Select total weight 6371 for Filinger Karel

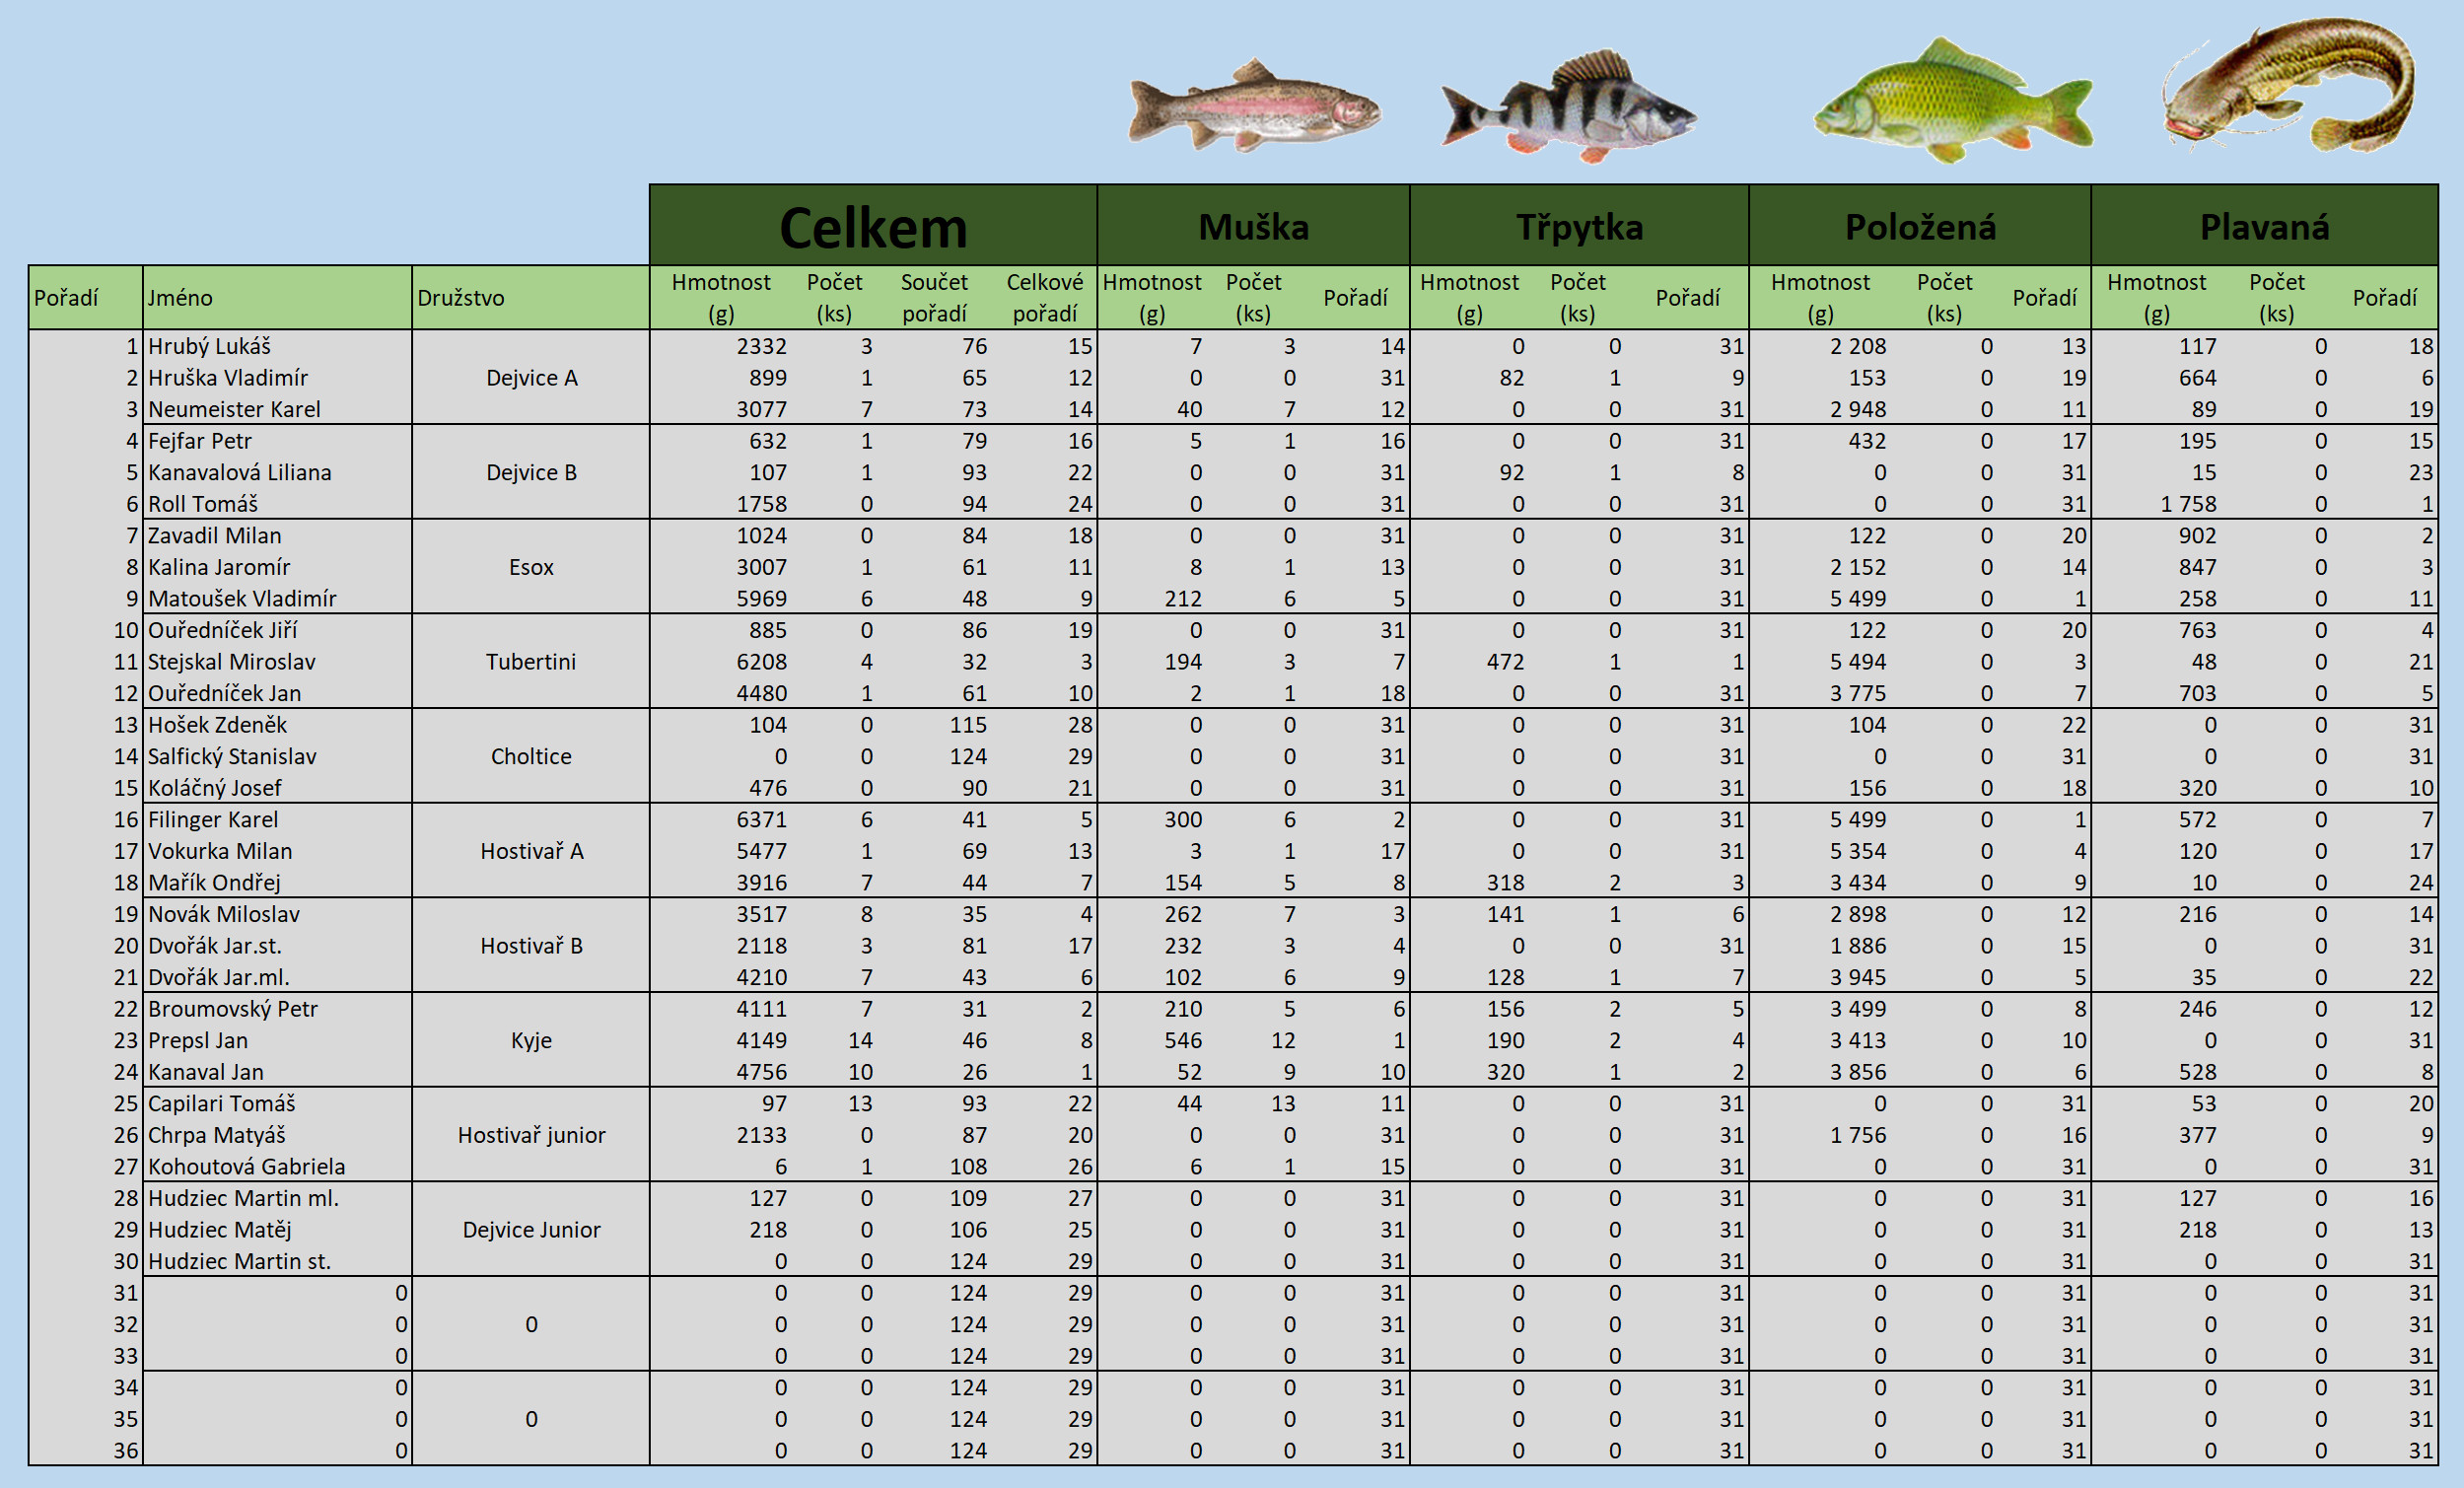pyautogui.click(x=761, y=820)
